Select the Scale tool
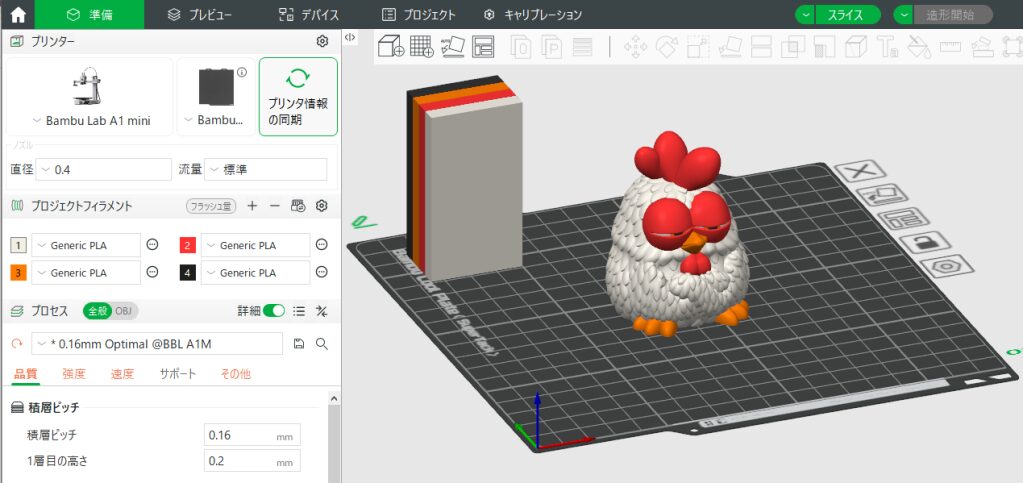The image size is (1023, 483). pos(698,47)
